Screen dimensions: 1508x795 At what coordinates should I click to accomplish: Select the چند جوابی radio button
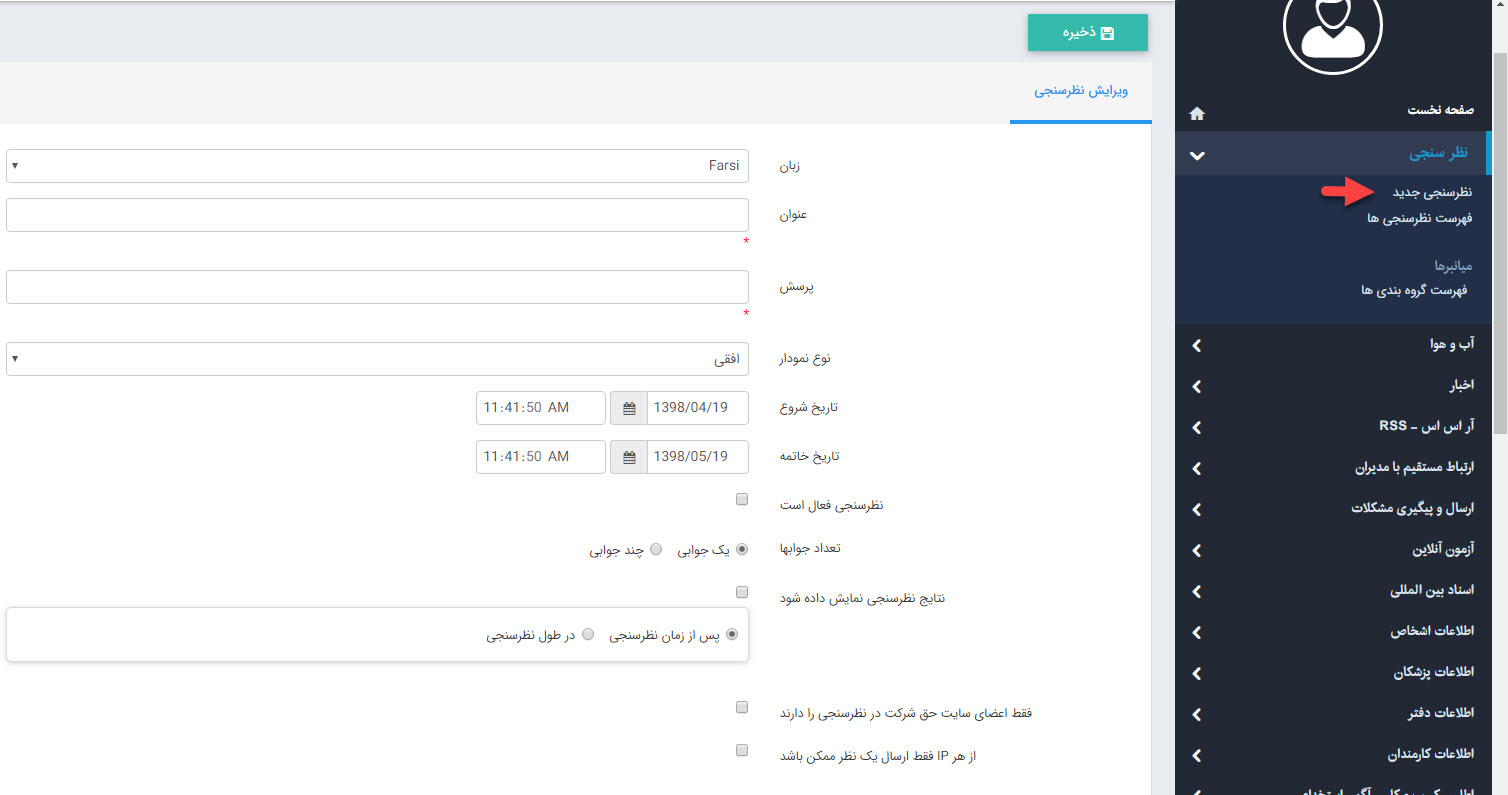tap(656, 549)
